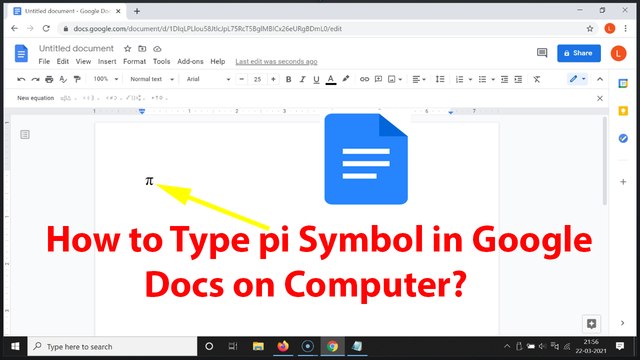Viewport: 640px width, 360px height.
Task: Open the Normal text style dropdown
Action: pos(152,79)
